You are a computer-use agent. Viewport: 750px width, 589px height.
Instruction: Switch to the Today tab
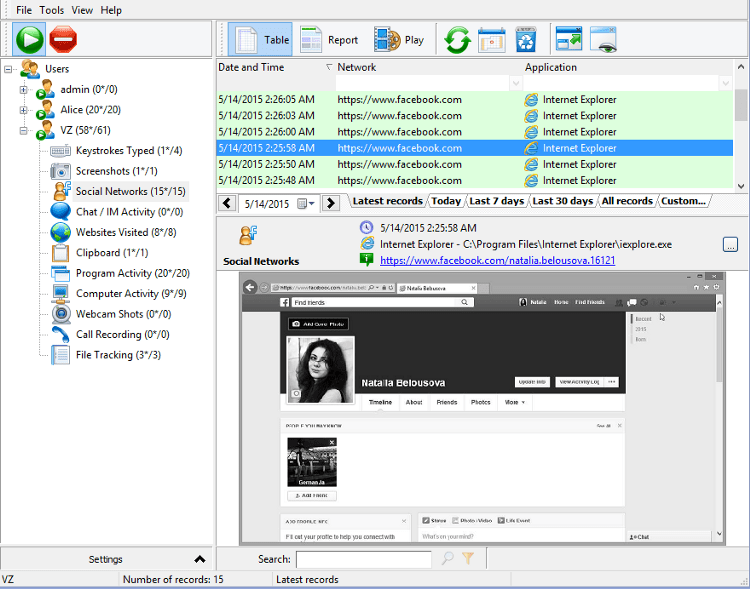point(446,201)
